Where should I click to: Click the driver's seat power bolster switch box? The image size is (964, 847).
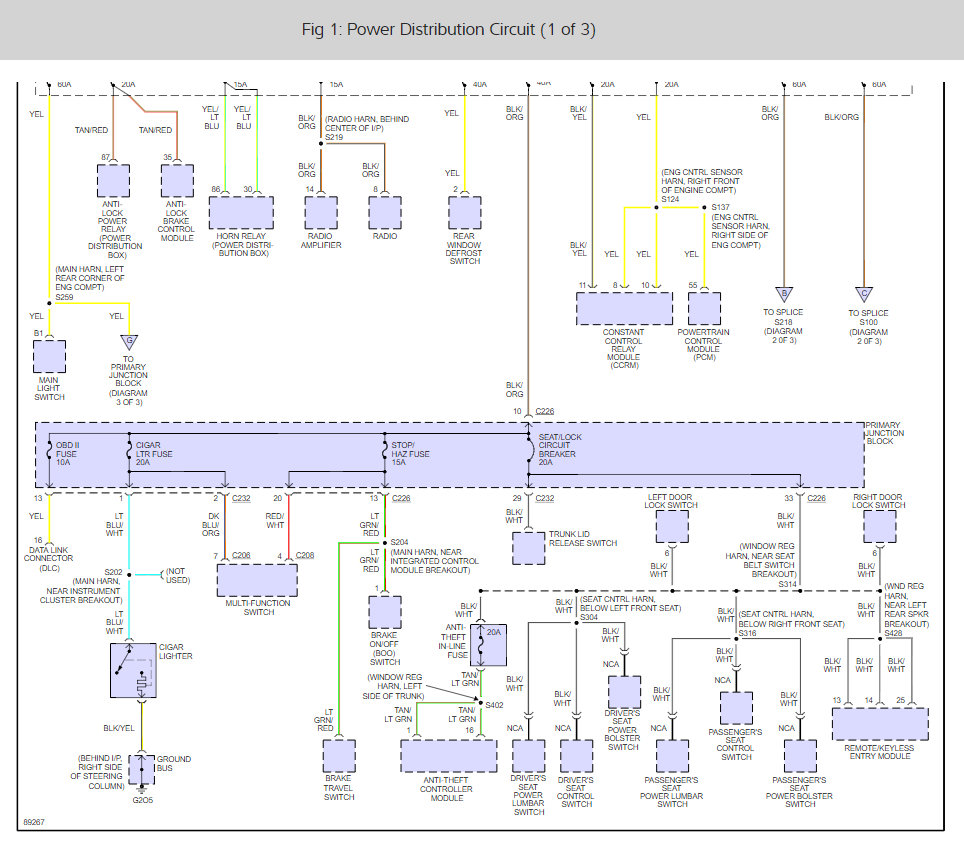coord(624,692)
